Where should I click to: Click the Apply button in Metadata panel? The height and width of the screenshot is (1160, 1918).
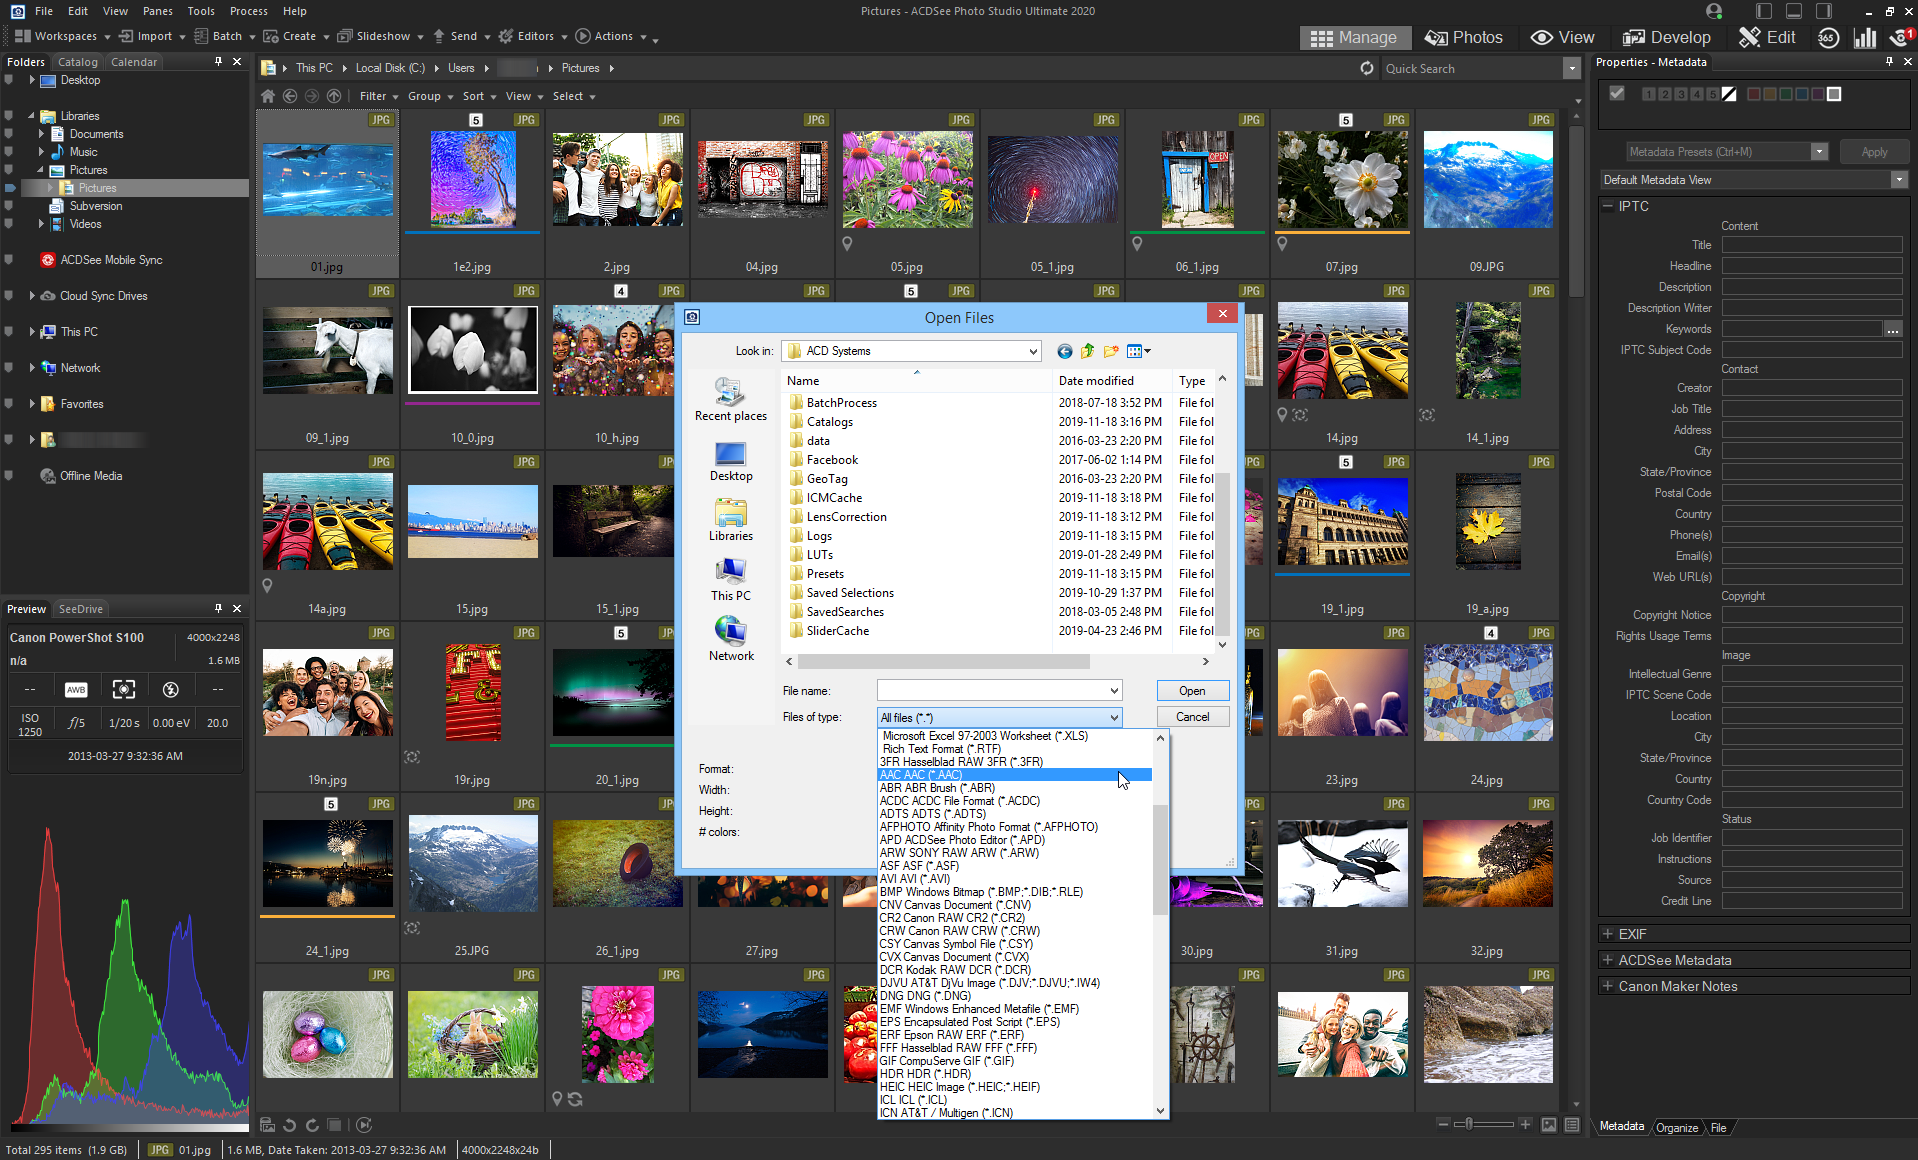pyautogui.click(x=1873, y=151)
